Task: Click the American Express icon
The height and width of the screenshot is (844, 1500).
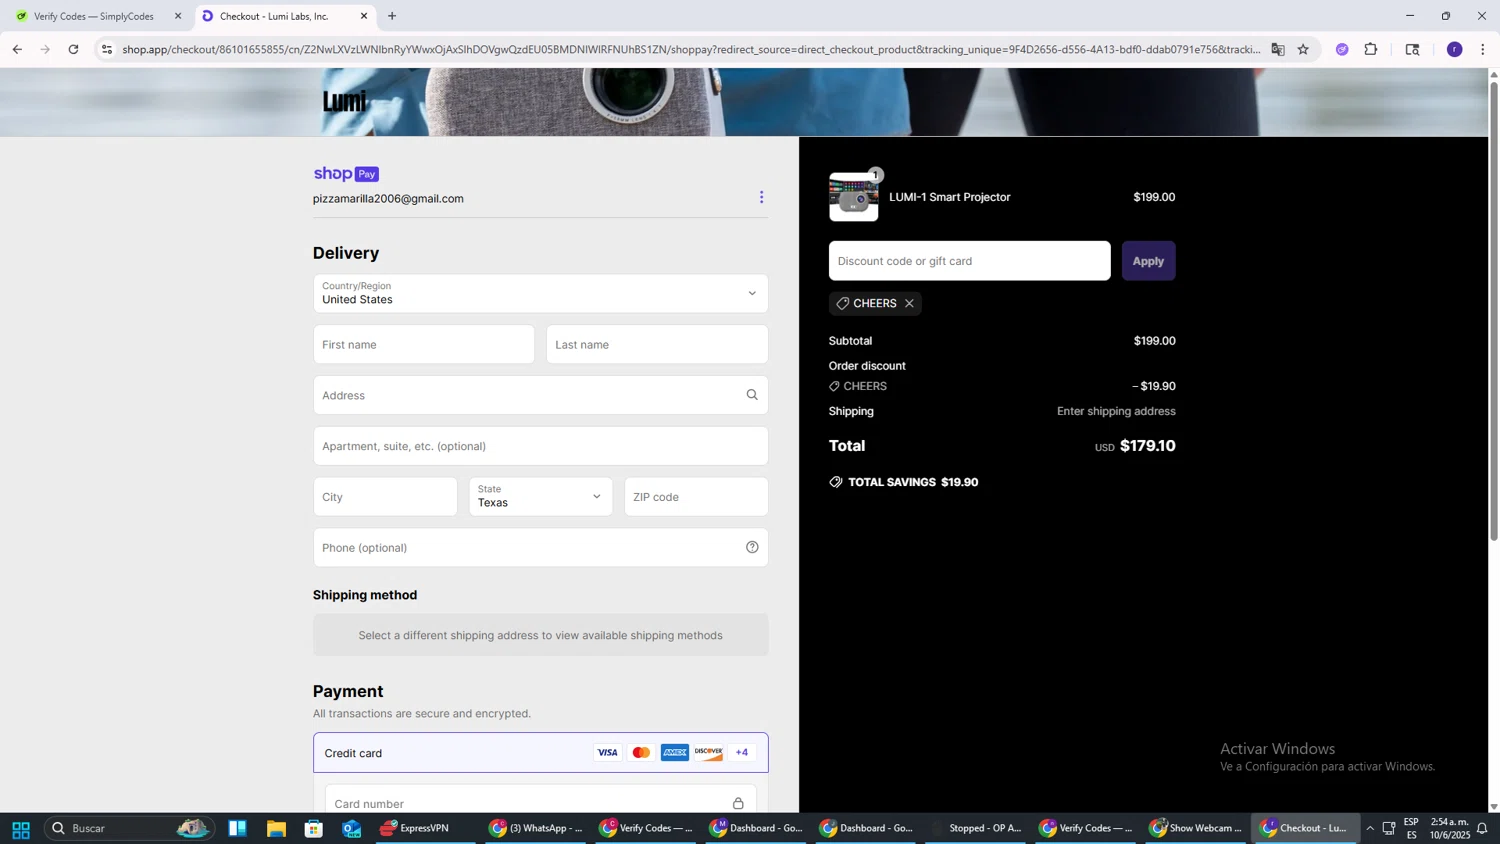Action: coord(675,752)
